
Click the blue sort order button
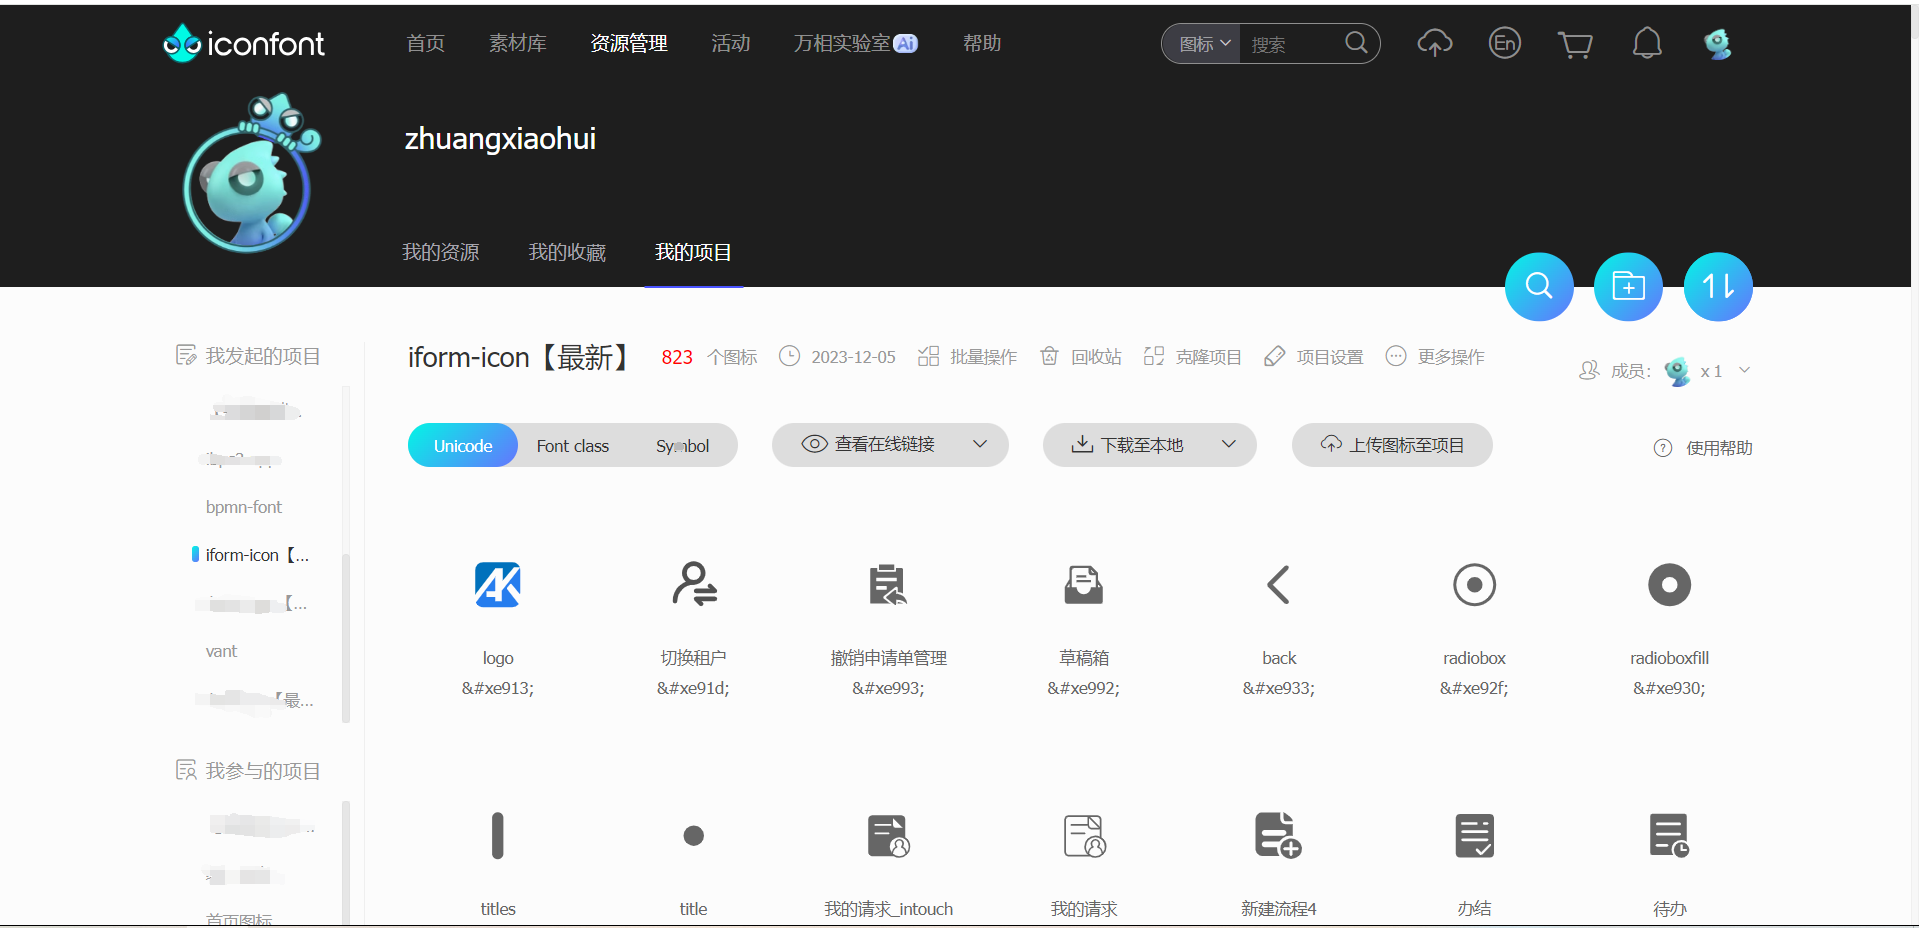[x=1718, y=287]
